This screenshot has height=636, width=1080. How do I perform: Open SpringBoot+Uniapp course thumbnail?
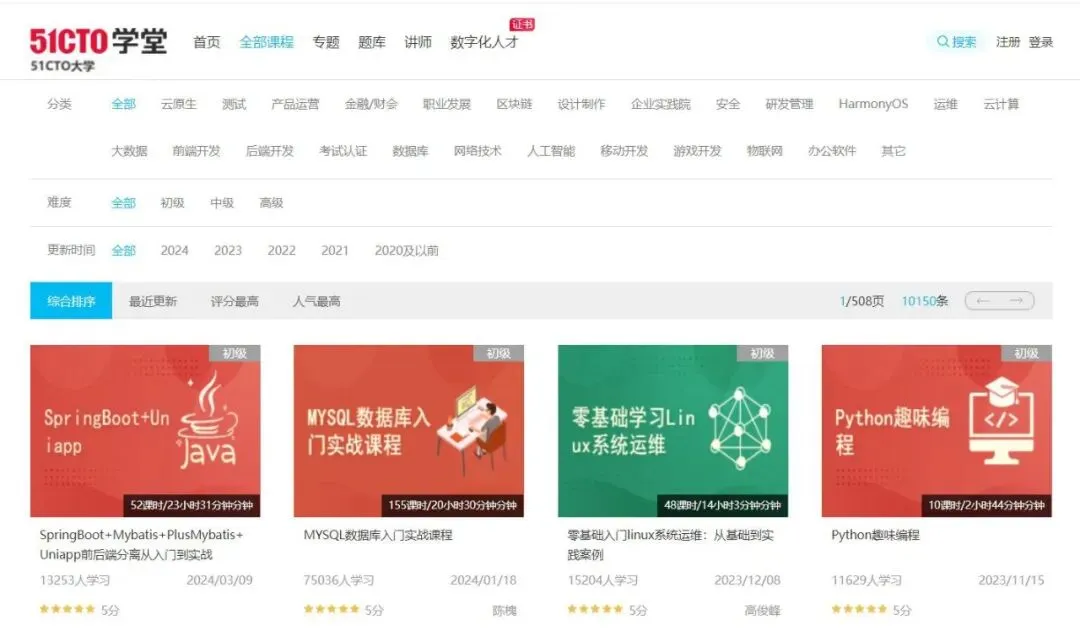tap(145, 431)
